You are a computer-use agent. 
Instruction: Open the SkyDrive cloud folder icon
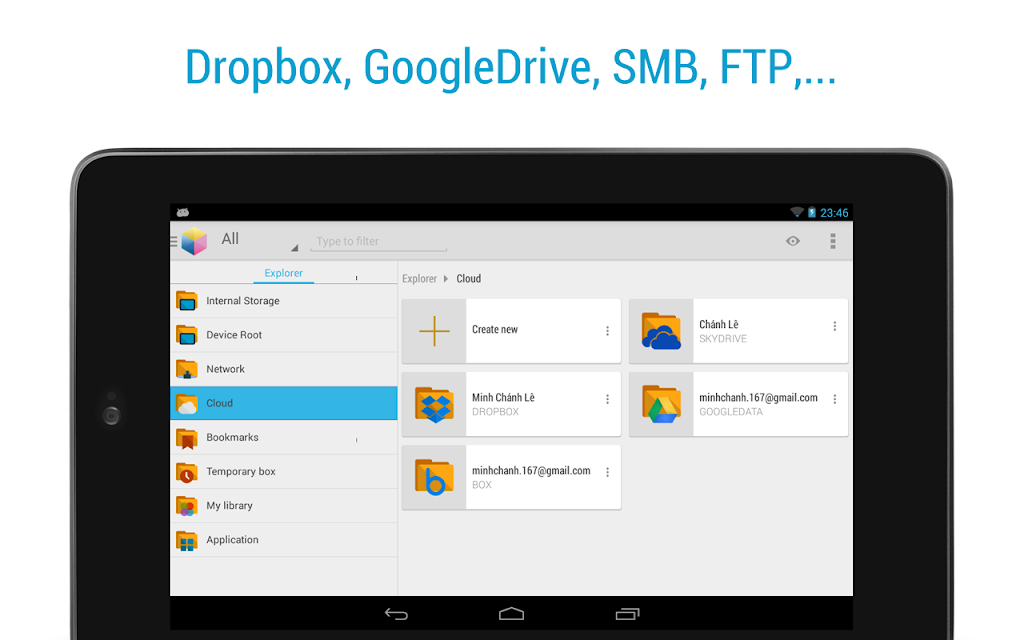point(661,331)
